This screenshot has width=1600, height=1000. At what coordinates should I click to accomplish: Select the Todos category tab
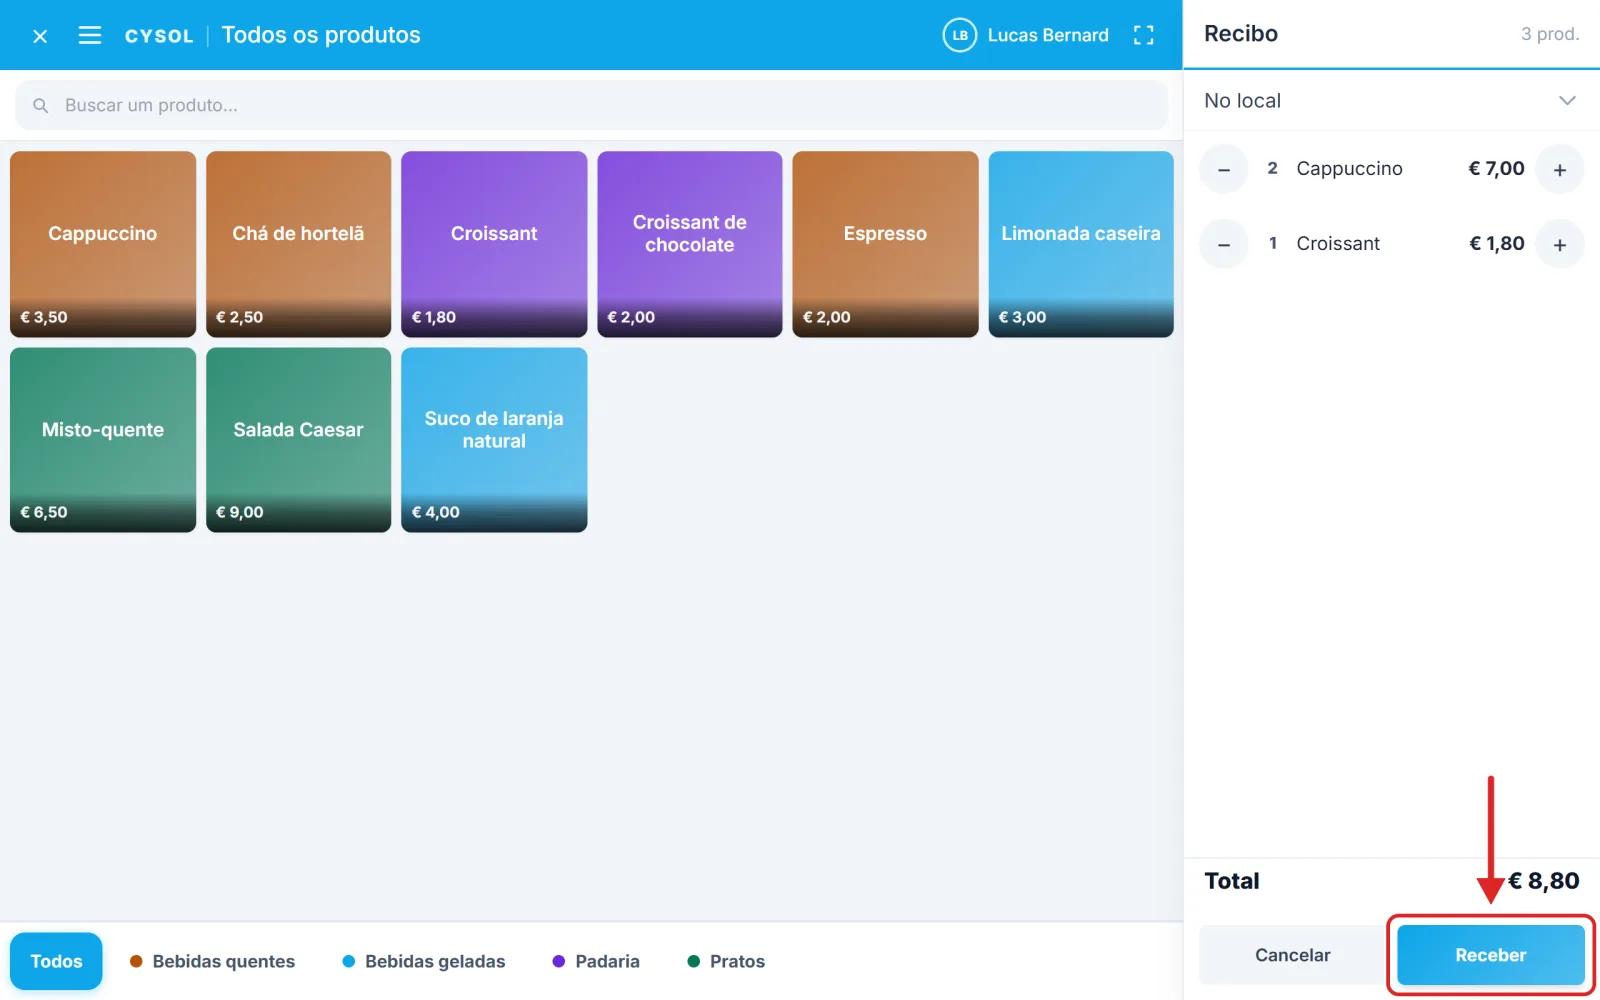[x=56, y=961]
